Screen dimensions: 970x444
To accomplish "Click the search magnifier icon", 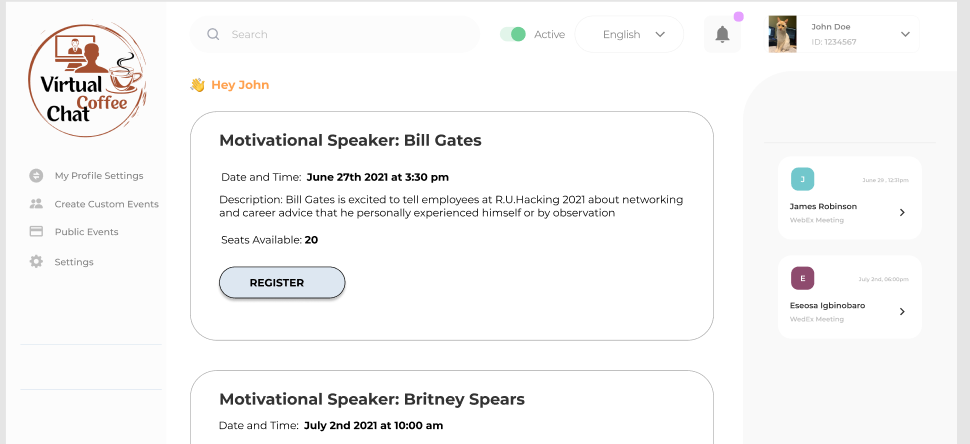I will click(x=213, y=34).
